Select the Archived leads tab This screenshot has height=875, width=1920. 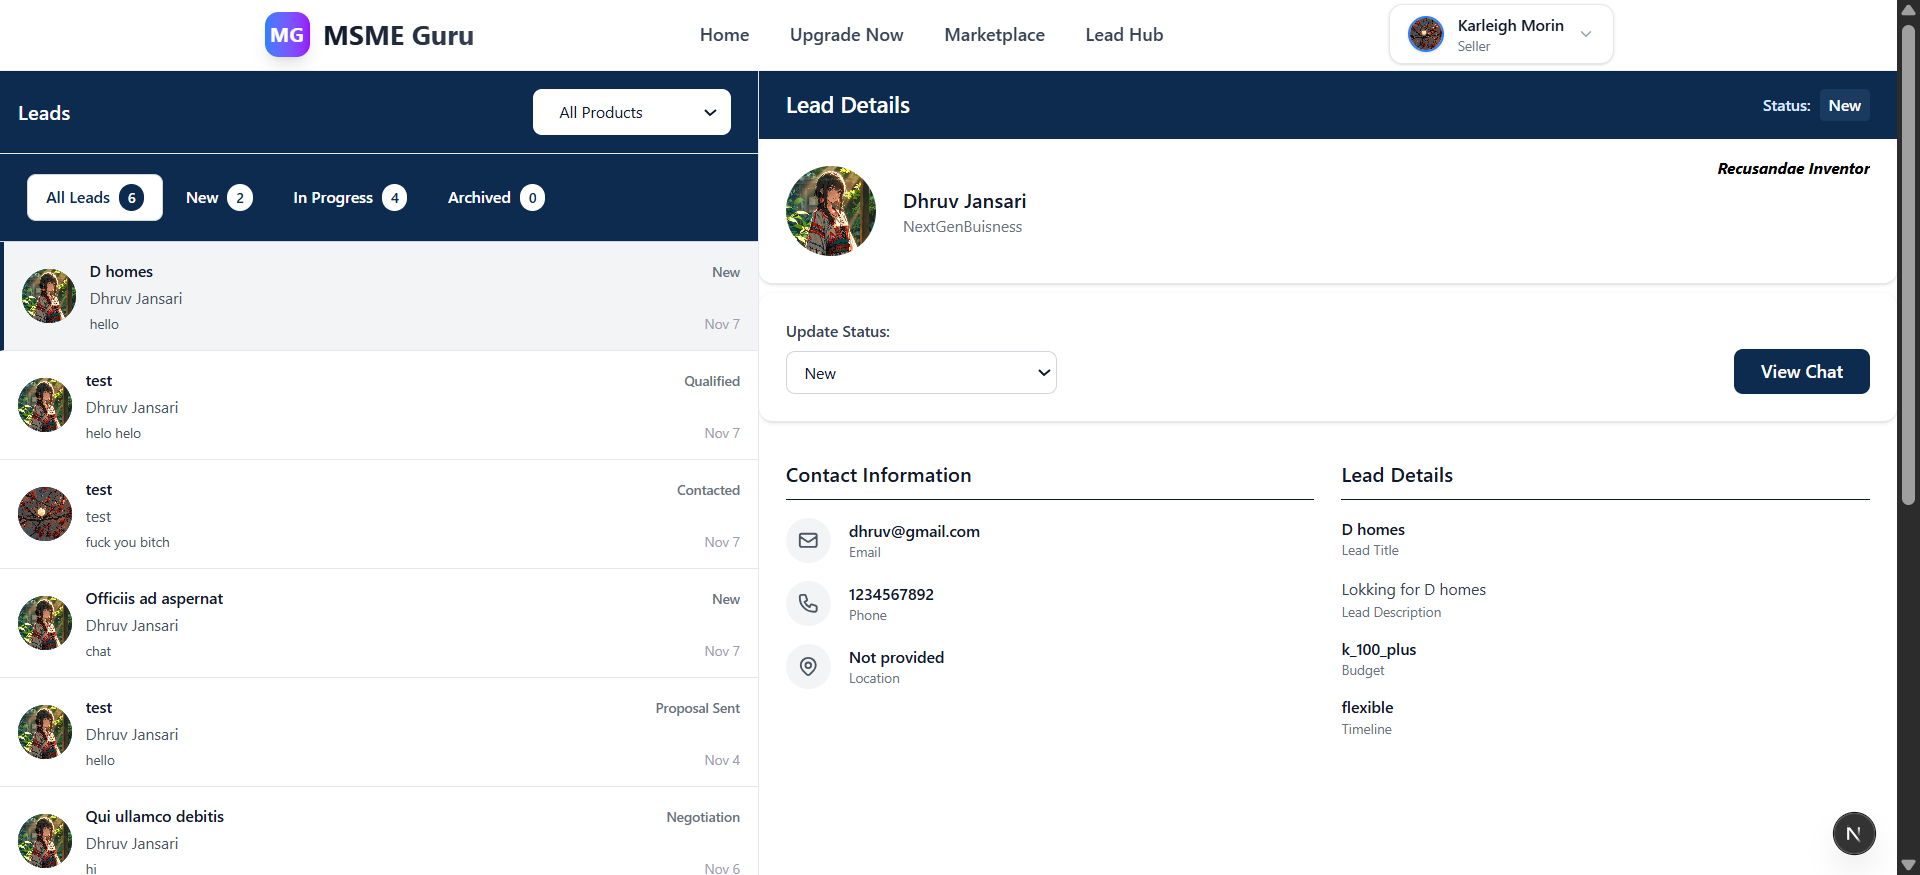495,198
